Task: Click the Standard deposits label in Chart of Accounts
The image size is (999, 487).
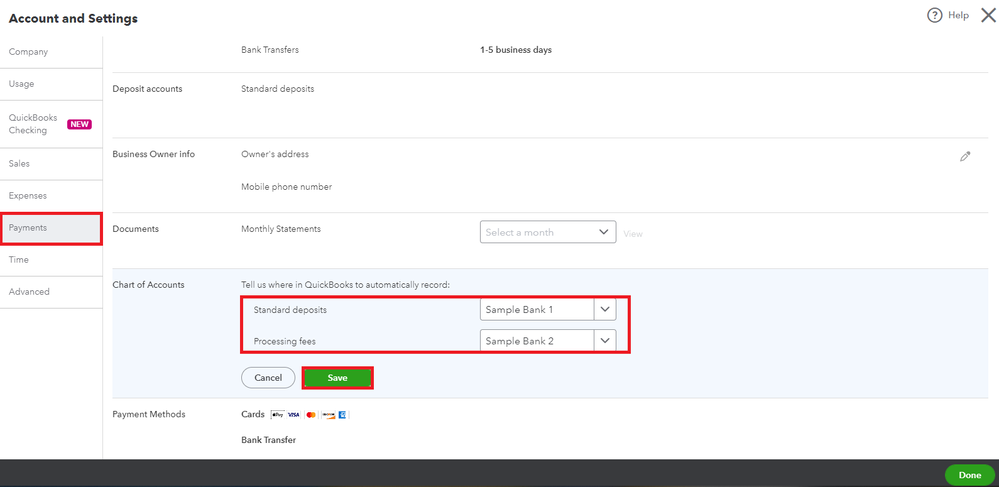Action: coord(290,310)
